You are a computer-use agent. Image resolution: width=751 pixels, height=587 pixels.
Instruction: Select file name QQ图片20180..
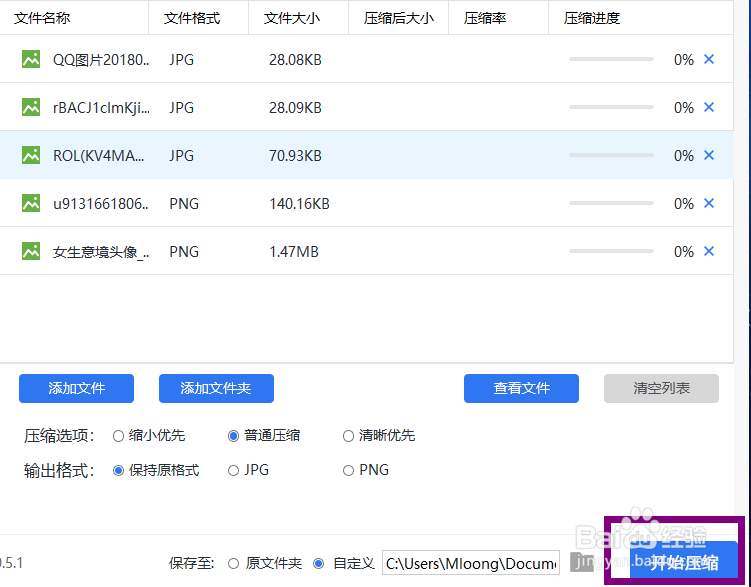coord(101,60)
